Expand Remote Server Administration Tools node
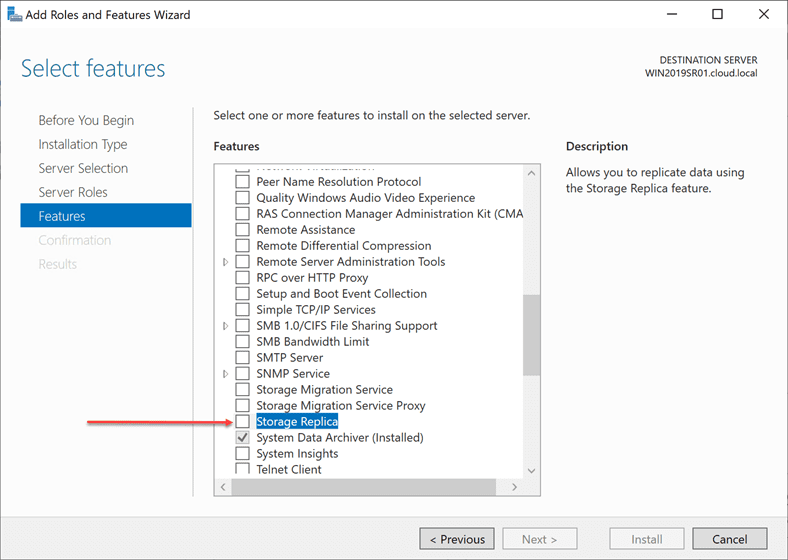This screenshot has width=788, height=560. tap(227, 262)
